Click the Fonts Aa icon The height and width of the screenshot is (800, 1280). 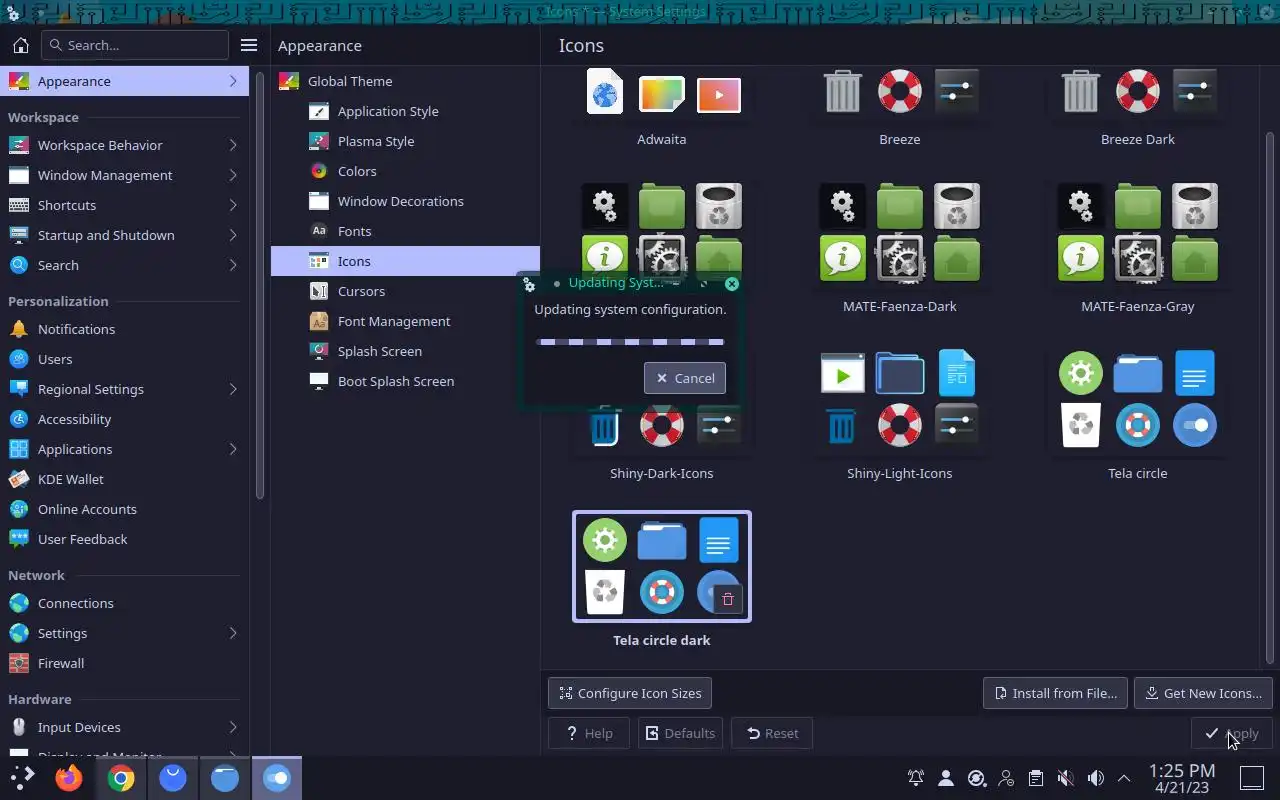coord(319,231)
